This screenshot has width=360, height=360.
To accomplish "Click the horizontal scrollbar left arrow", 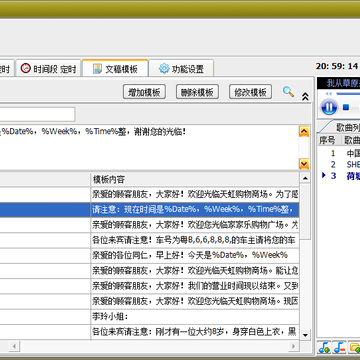I will (x=14, y=346).
